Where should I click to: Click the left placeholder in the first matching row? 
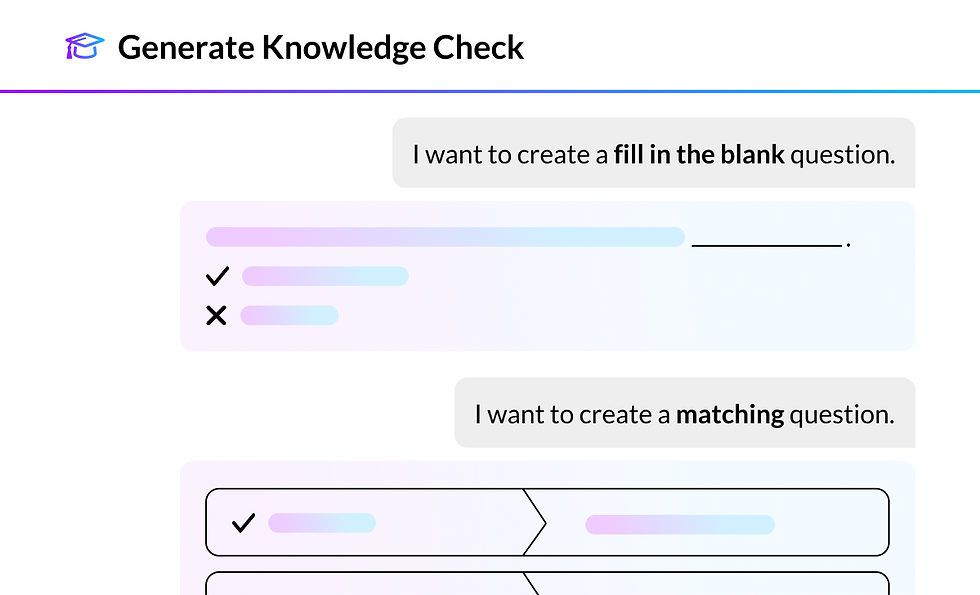click(x=322, y=523)
